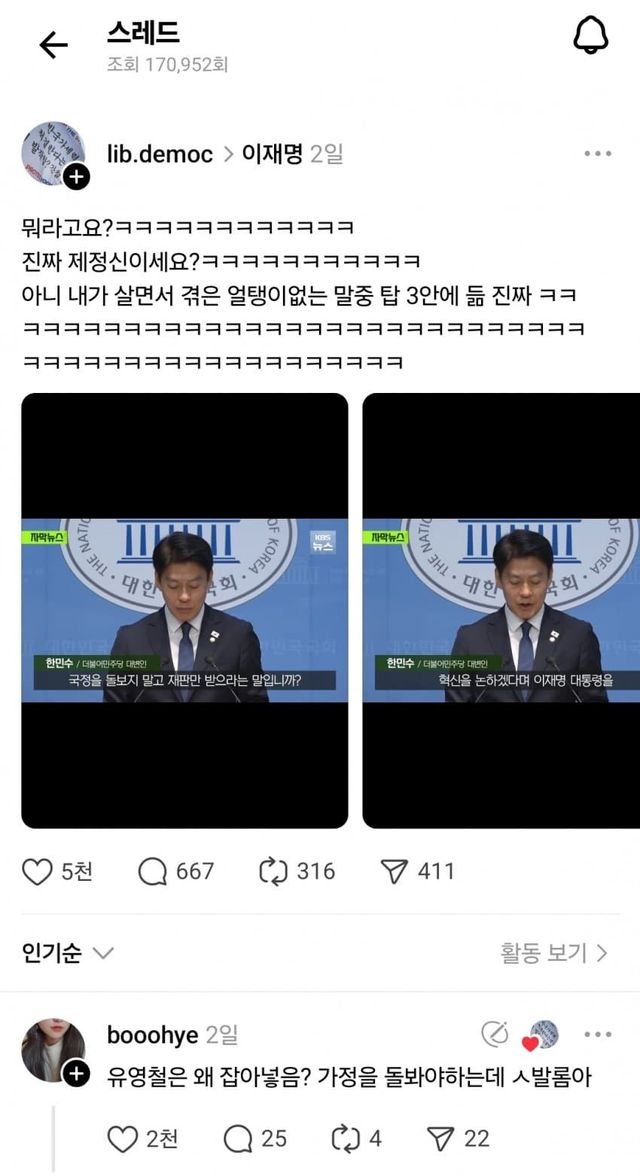The image size is (640, 1176).
Task: Reply to booohye's comment bubble icon
Action: tap(238, 1139)
